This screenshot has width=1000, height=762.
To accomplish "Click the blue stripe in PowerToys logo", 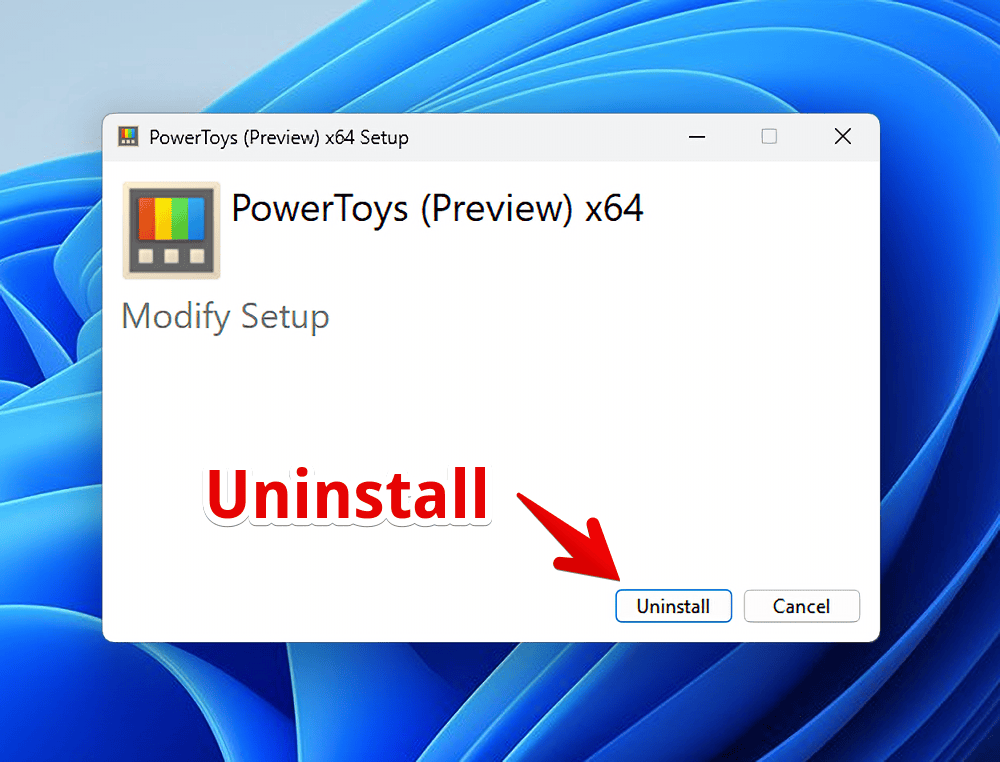I will click(196, 219).
